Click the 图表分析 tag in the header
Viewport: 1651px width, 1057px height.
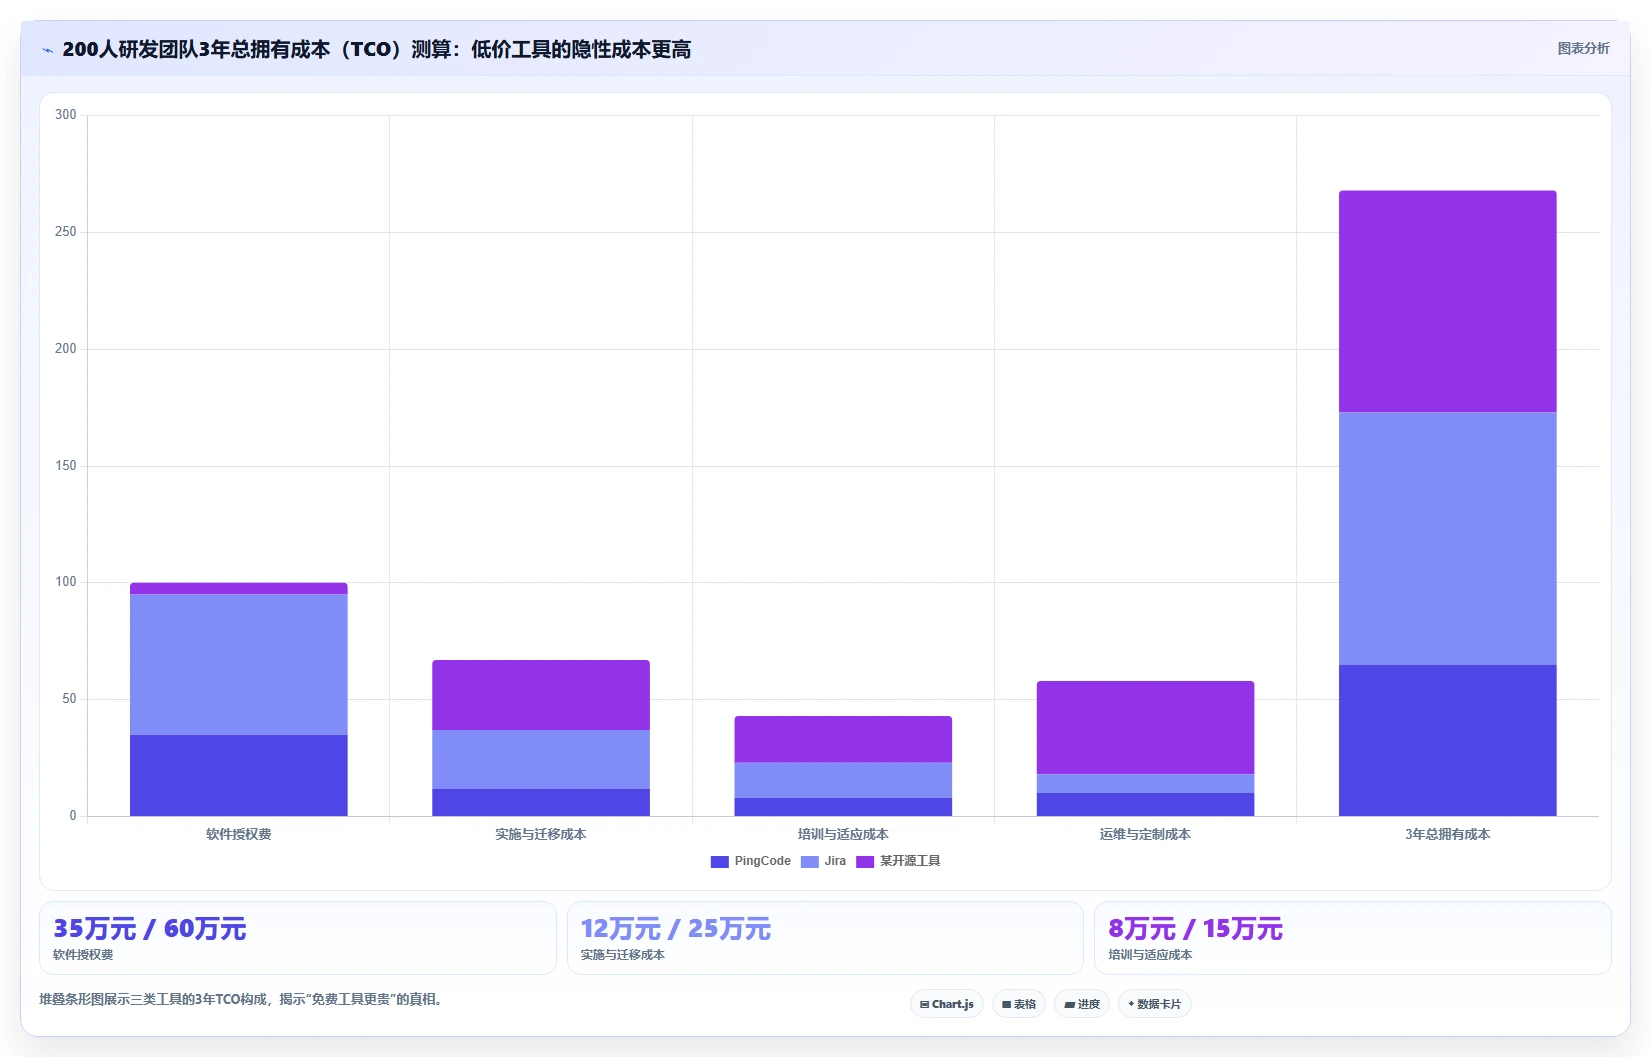(x=1583, y=48)
